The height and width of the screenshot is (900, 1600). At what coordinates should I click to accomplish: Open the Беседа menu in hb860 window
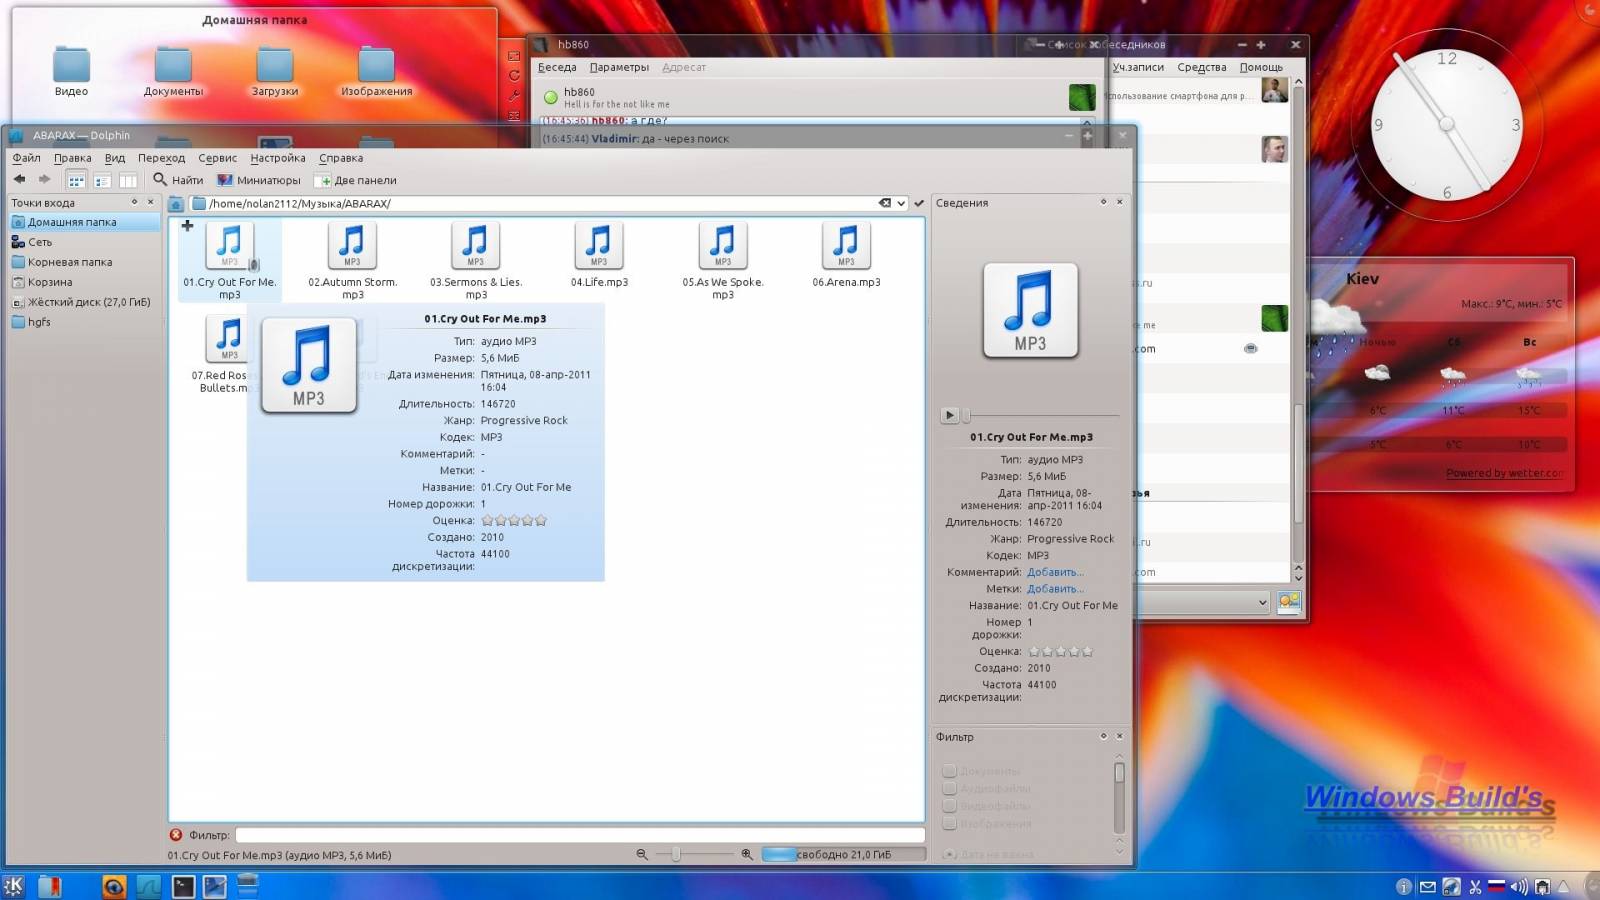tap(557, 67)
